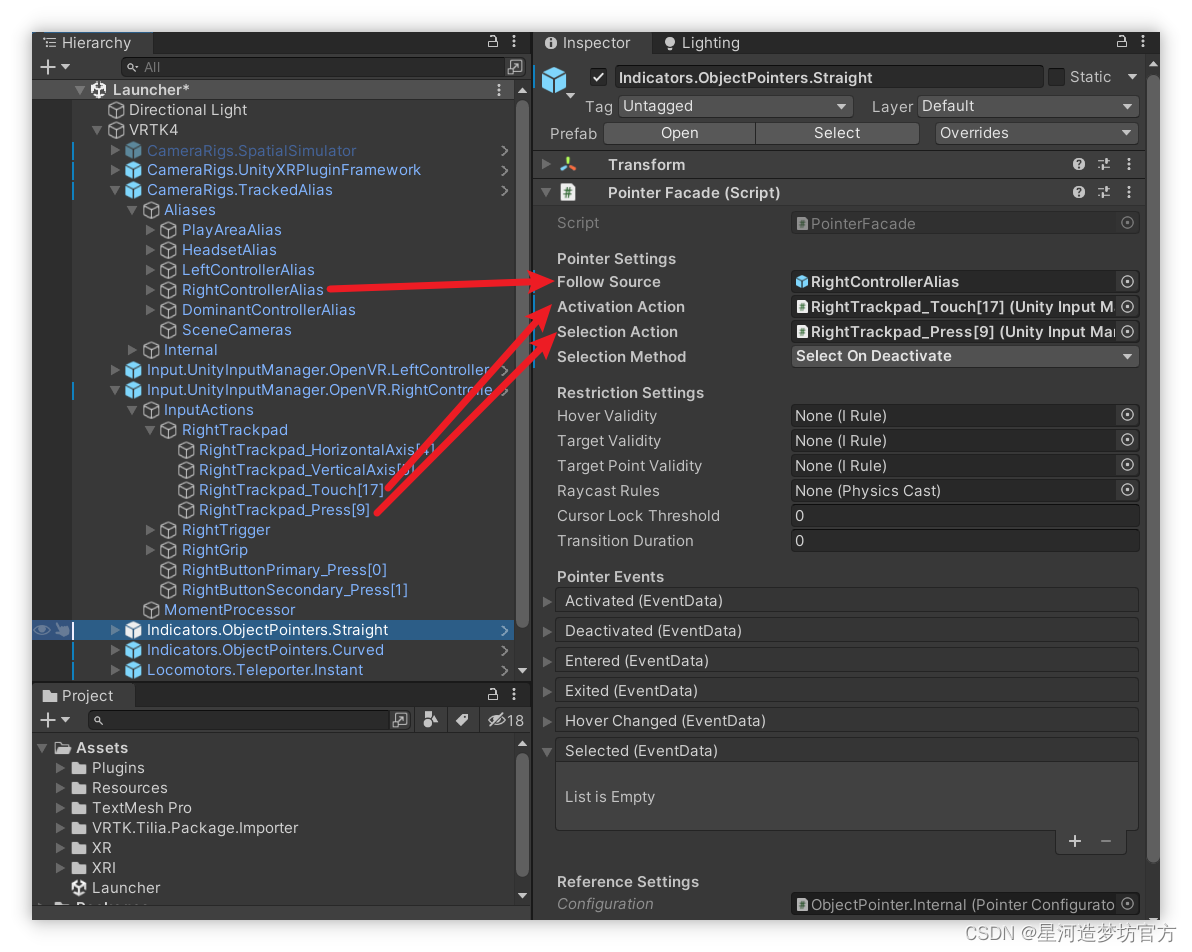Open the Layer dropdown showing Default
The height and width of the screenshot is (952, 1192).
pyautogui.click(x=1028, y=106)
